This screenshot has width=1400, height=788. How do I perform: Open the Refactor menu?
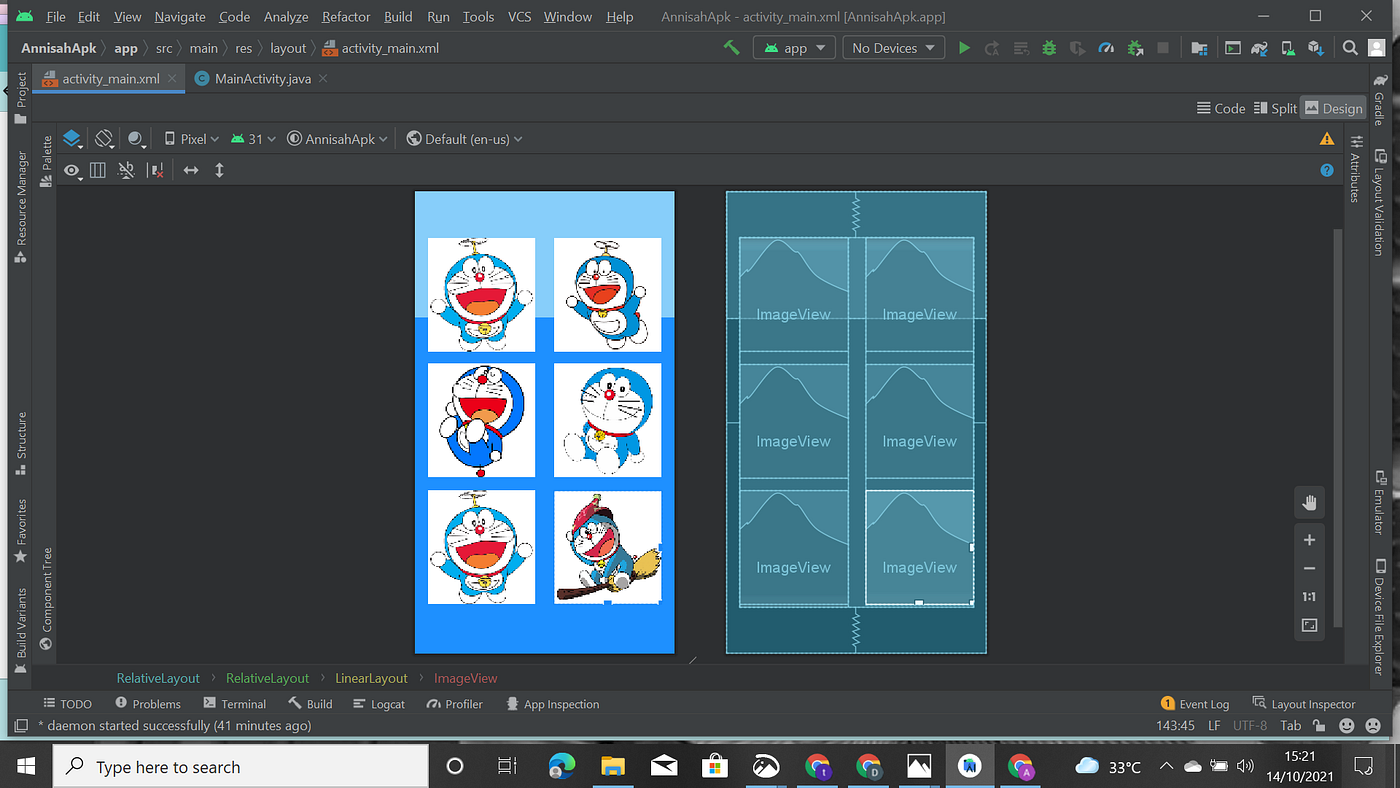[346, 16]
